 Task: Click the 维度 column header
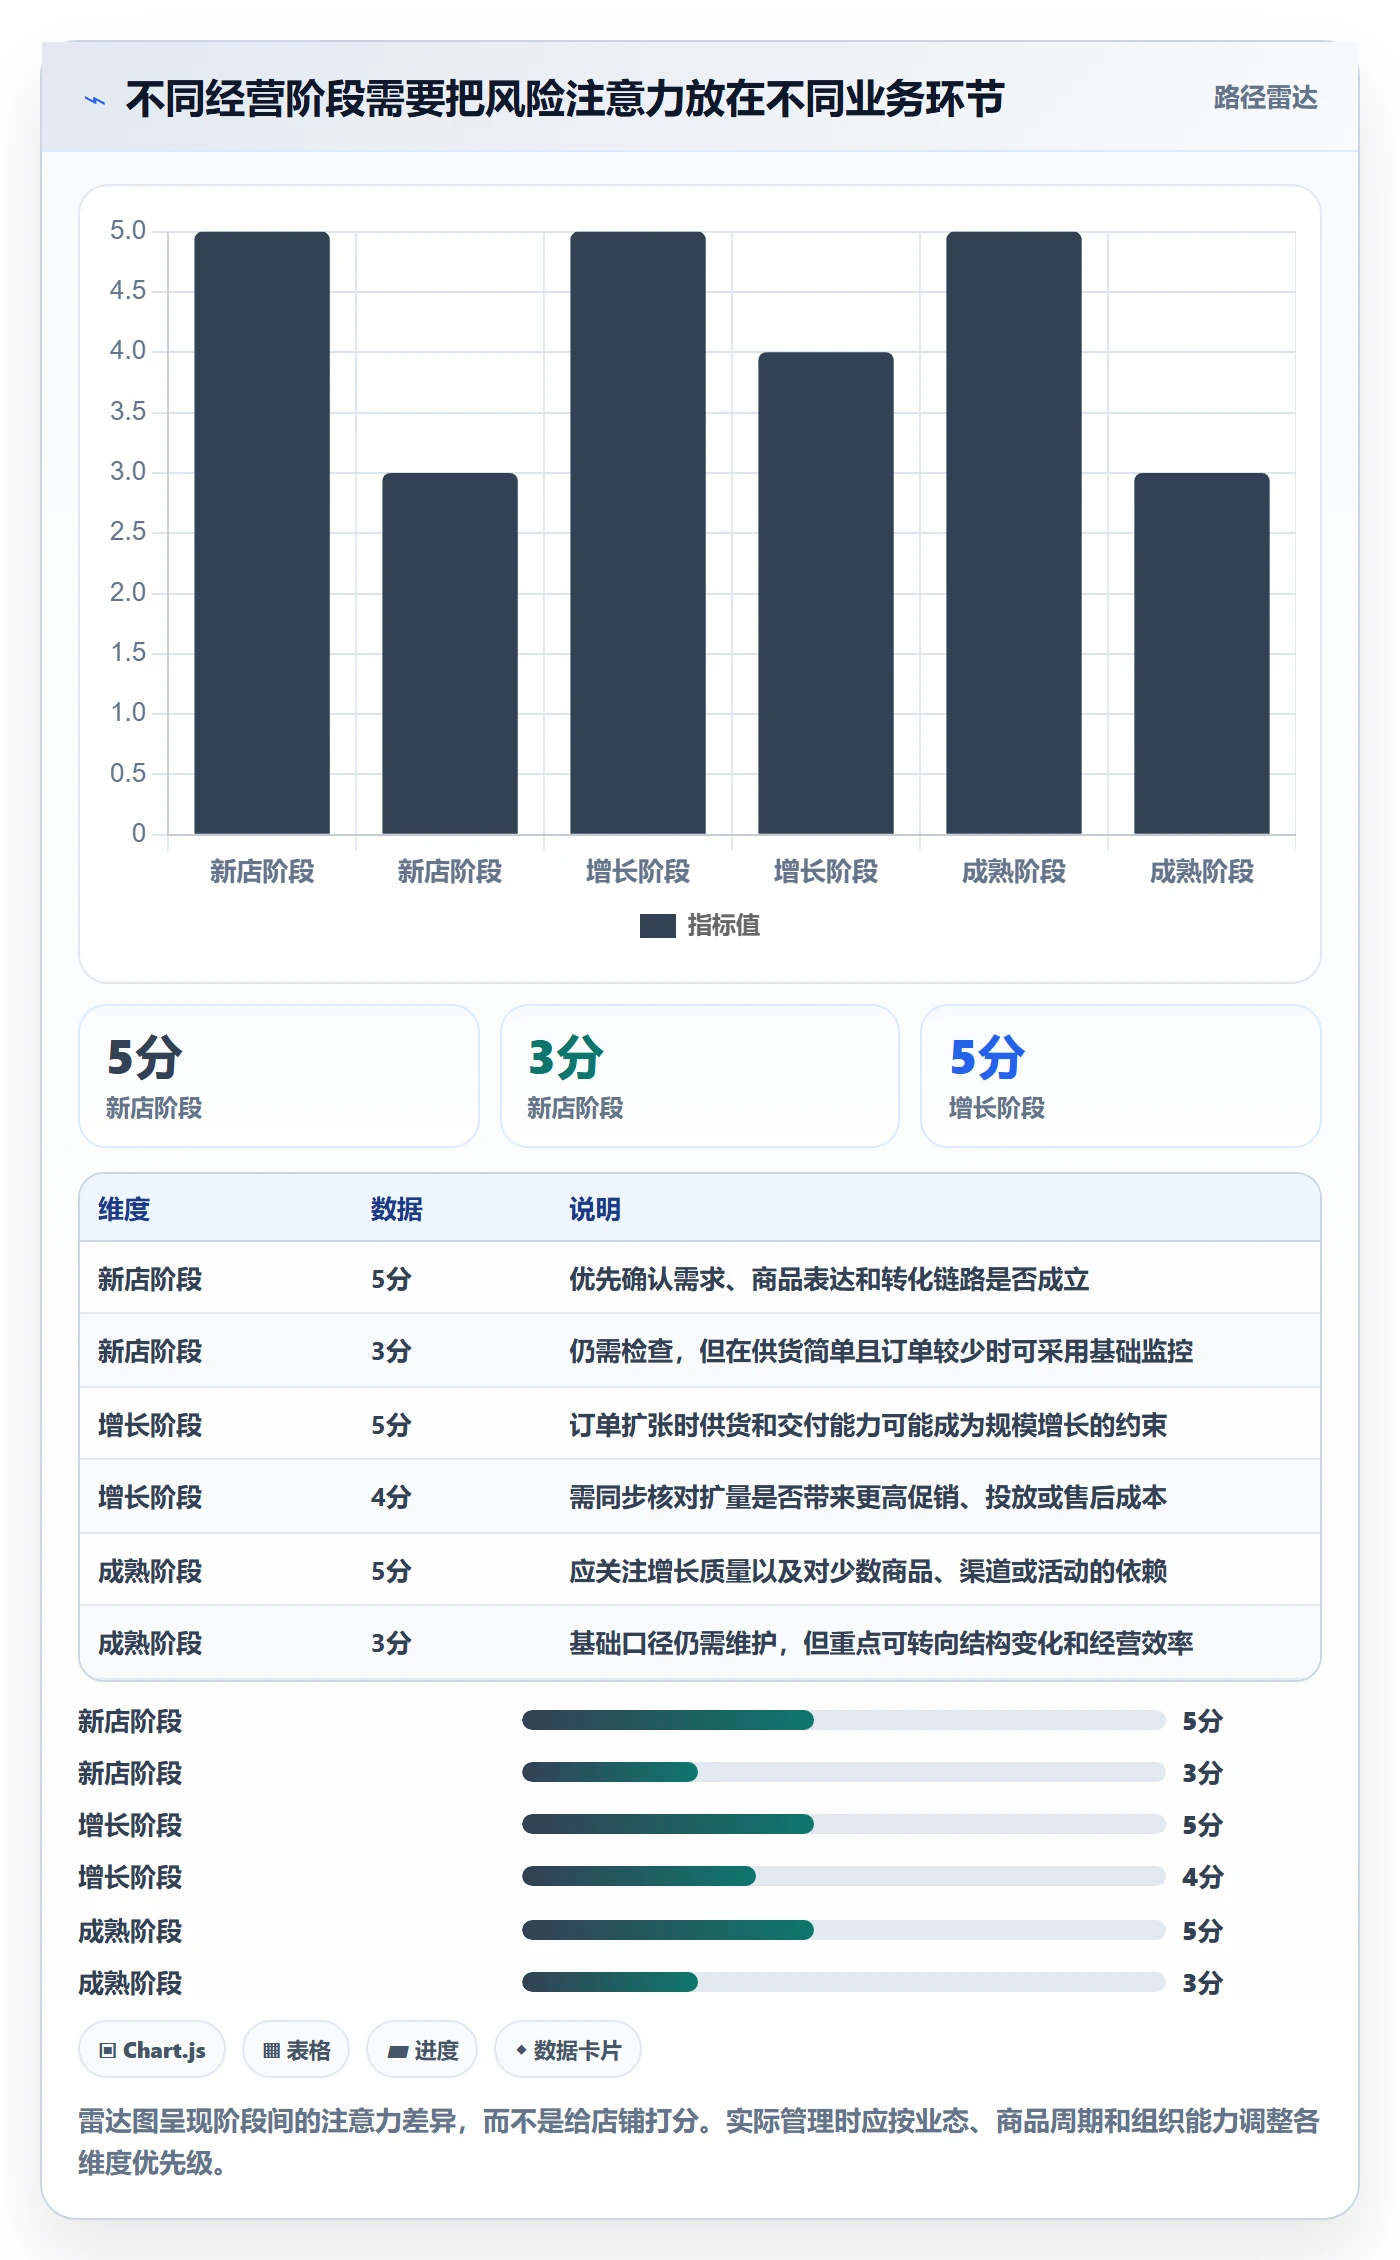click(x=124, y=1209)
